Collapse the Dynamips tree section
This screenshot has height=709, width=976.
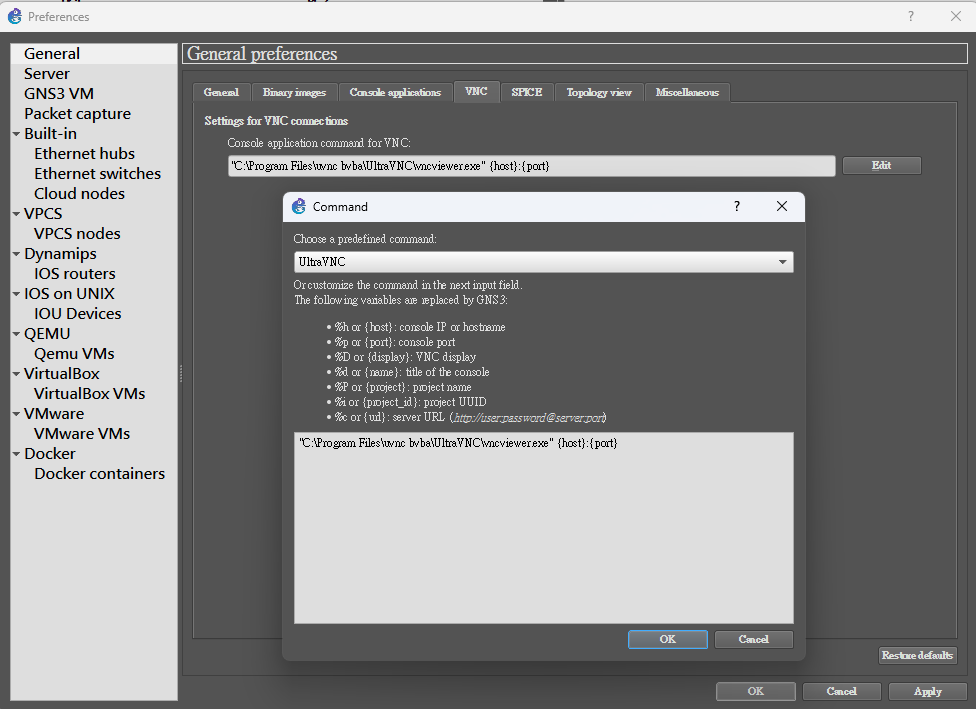[x=16, y=254]
